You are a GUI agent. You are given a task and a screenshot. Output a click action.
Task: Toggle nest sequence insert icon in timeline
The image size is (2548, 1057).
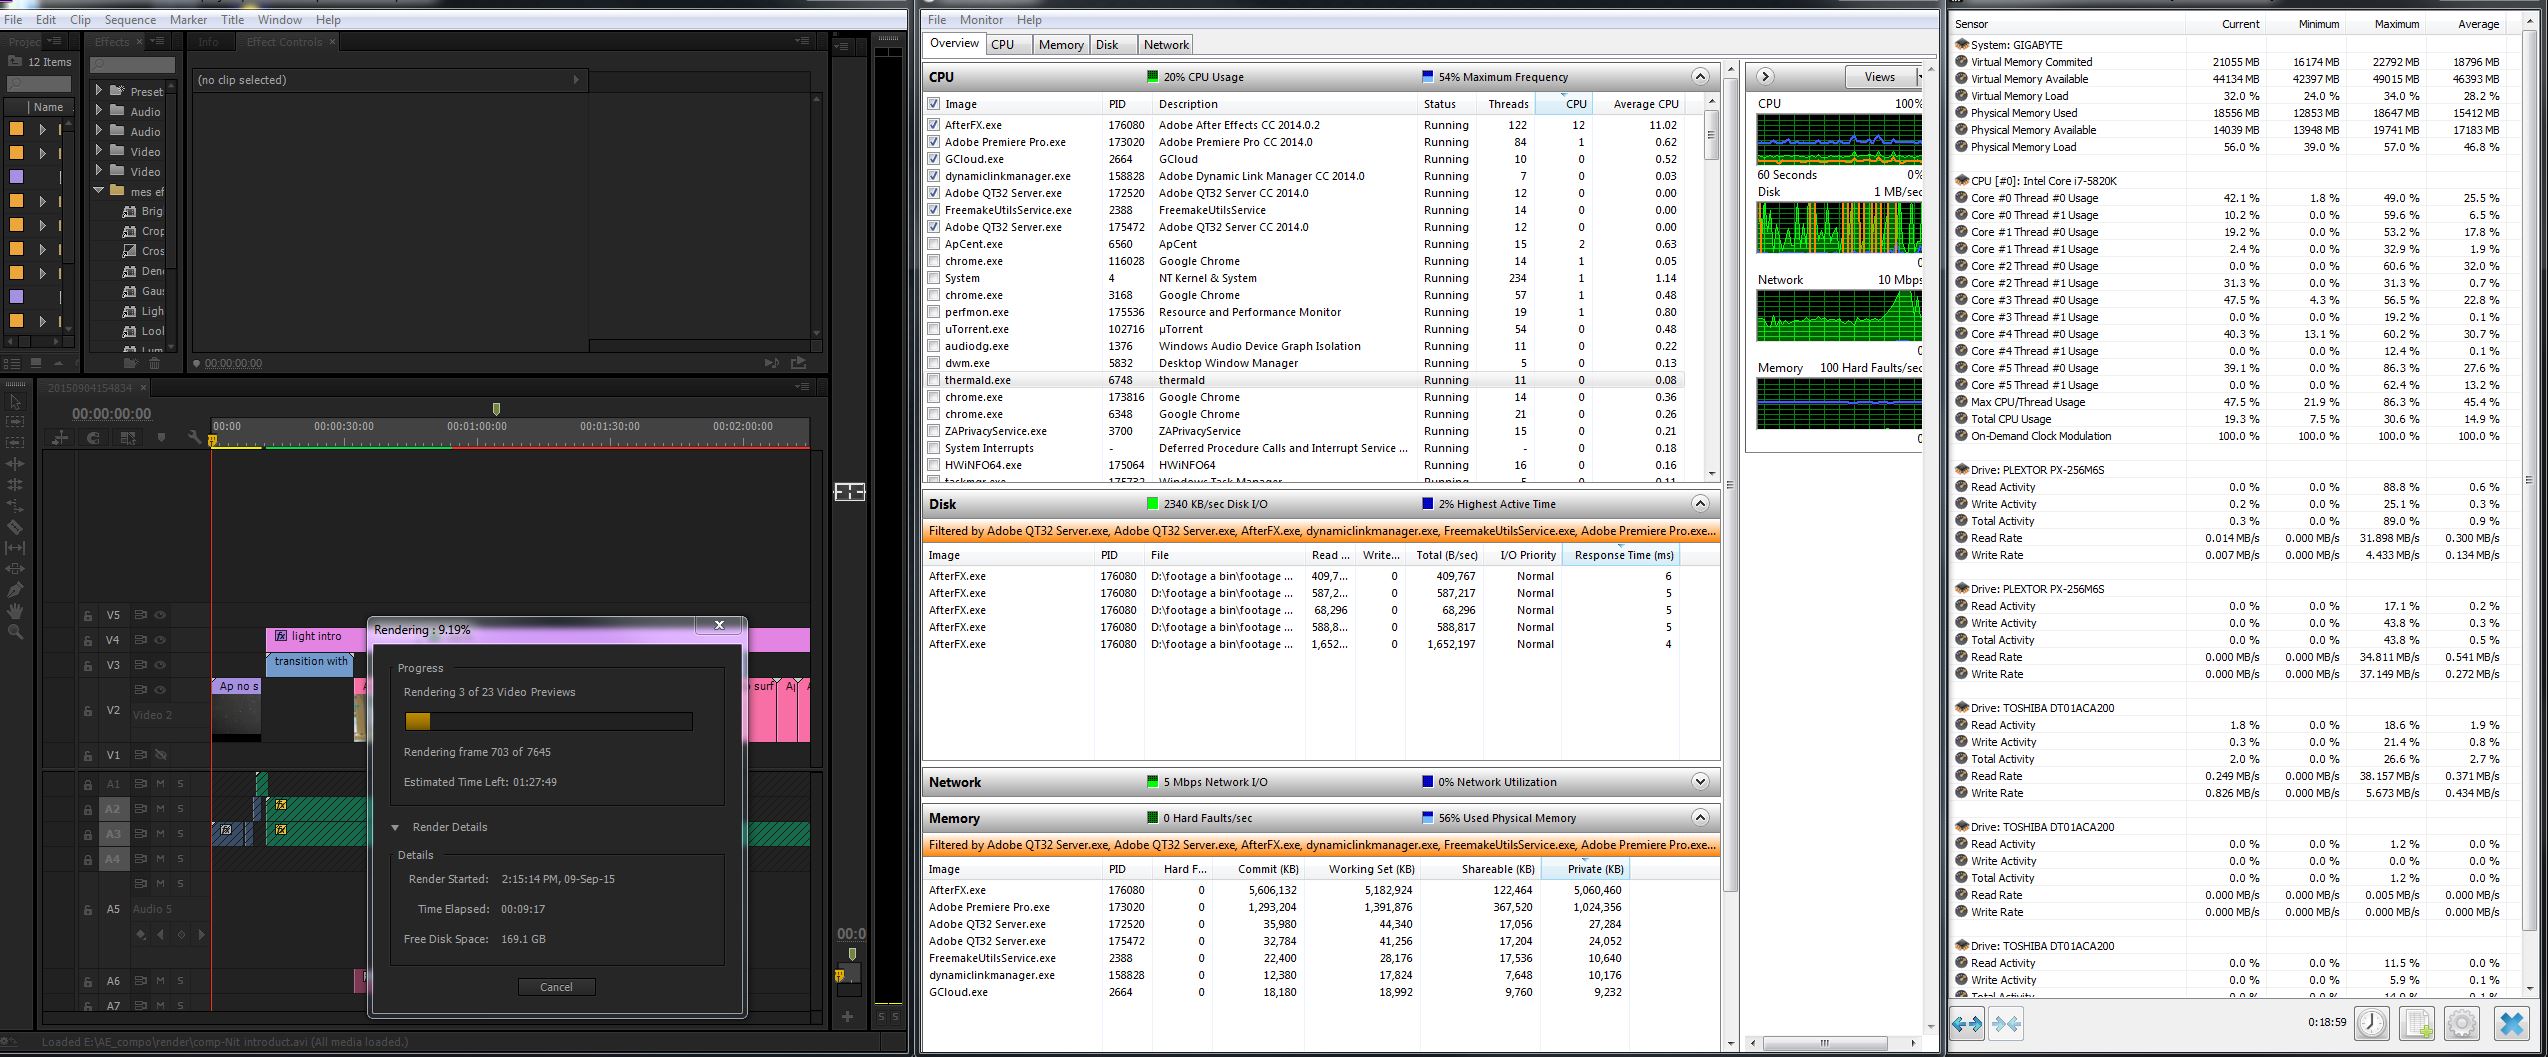(x=60, y=438)
